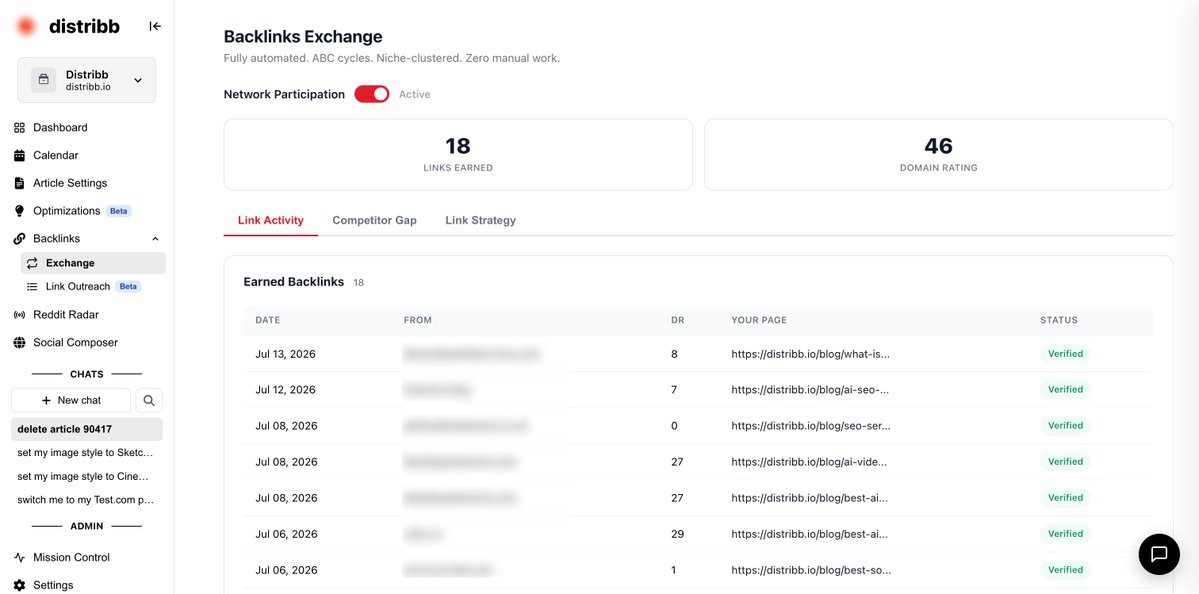Open link distribb.io/blog/ai-vide...
Viewport: 1199px width, 594px height.
tap(809, 462)
